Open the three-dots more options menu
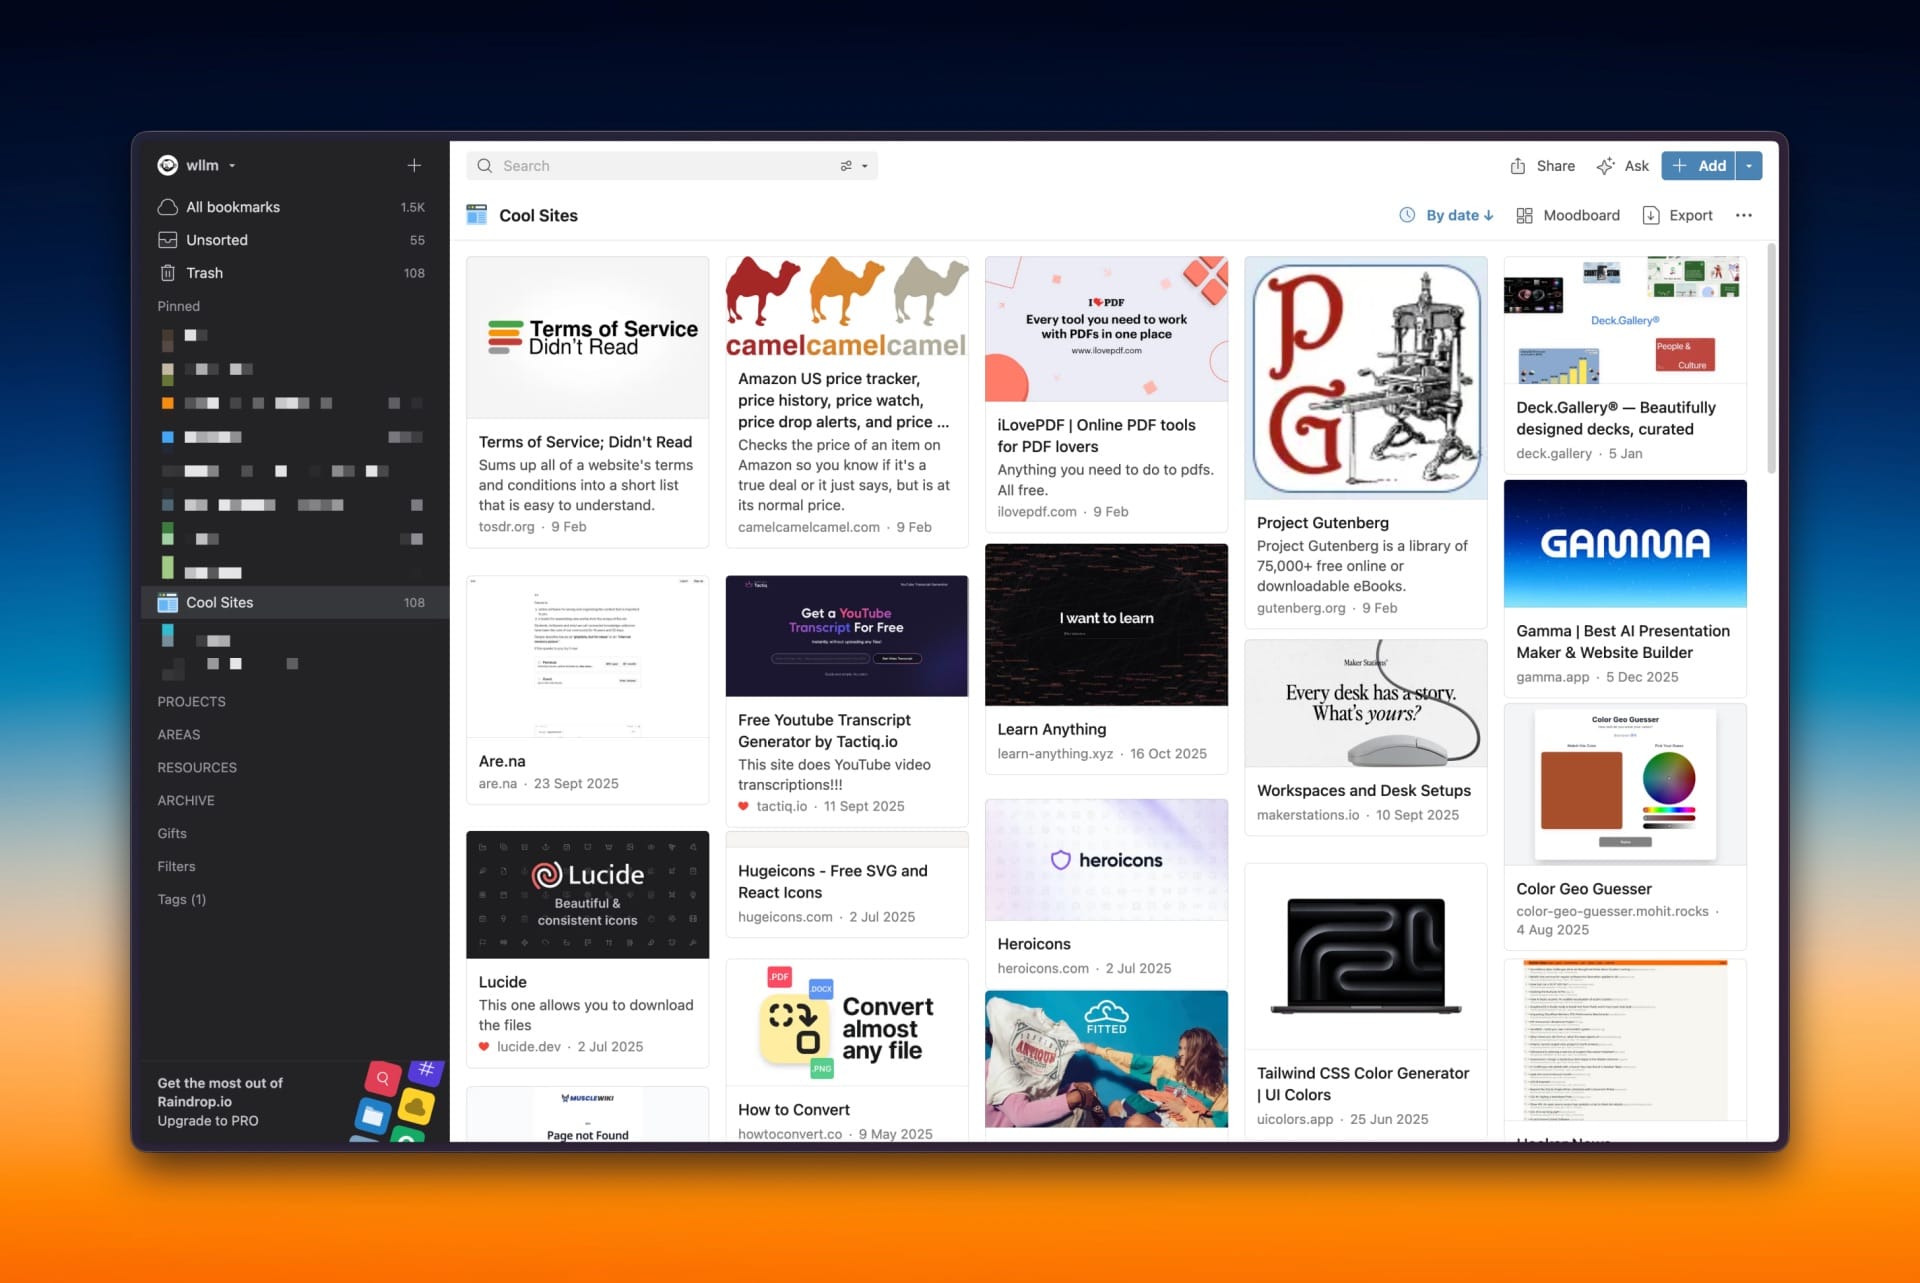Screen dimensions: 1920x1283 click(1744, 215)
